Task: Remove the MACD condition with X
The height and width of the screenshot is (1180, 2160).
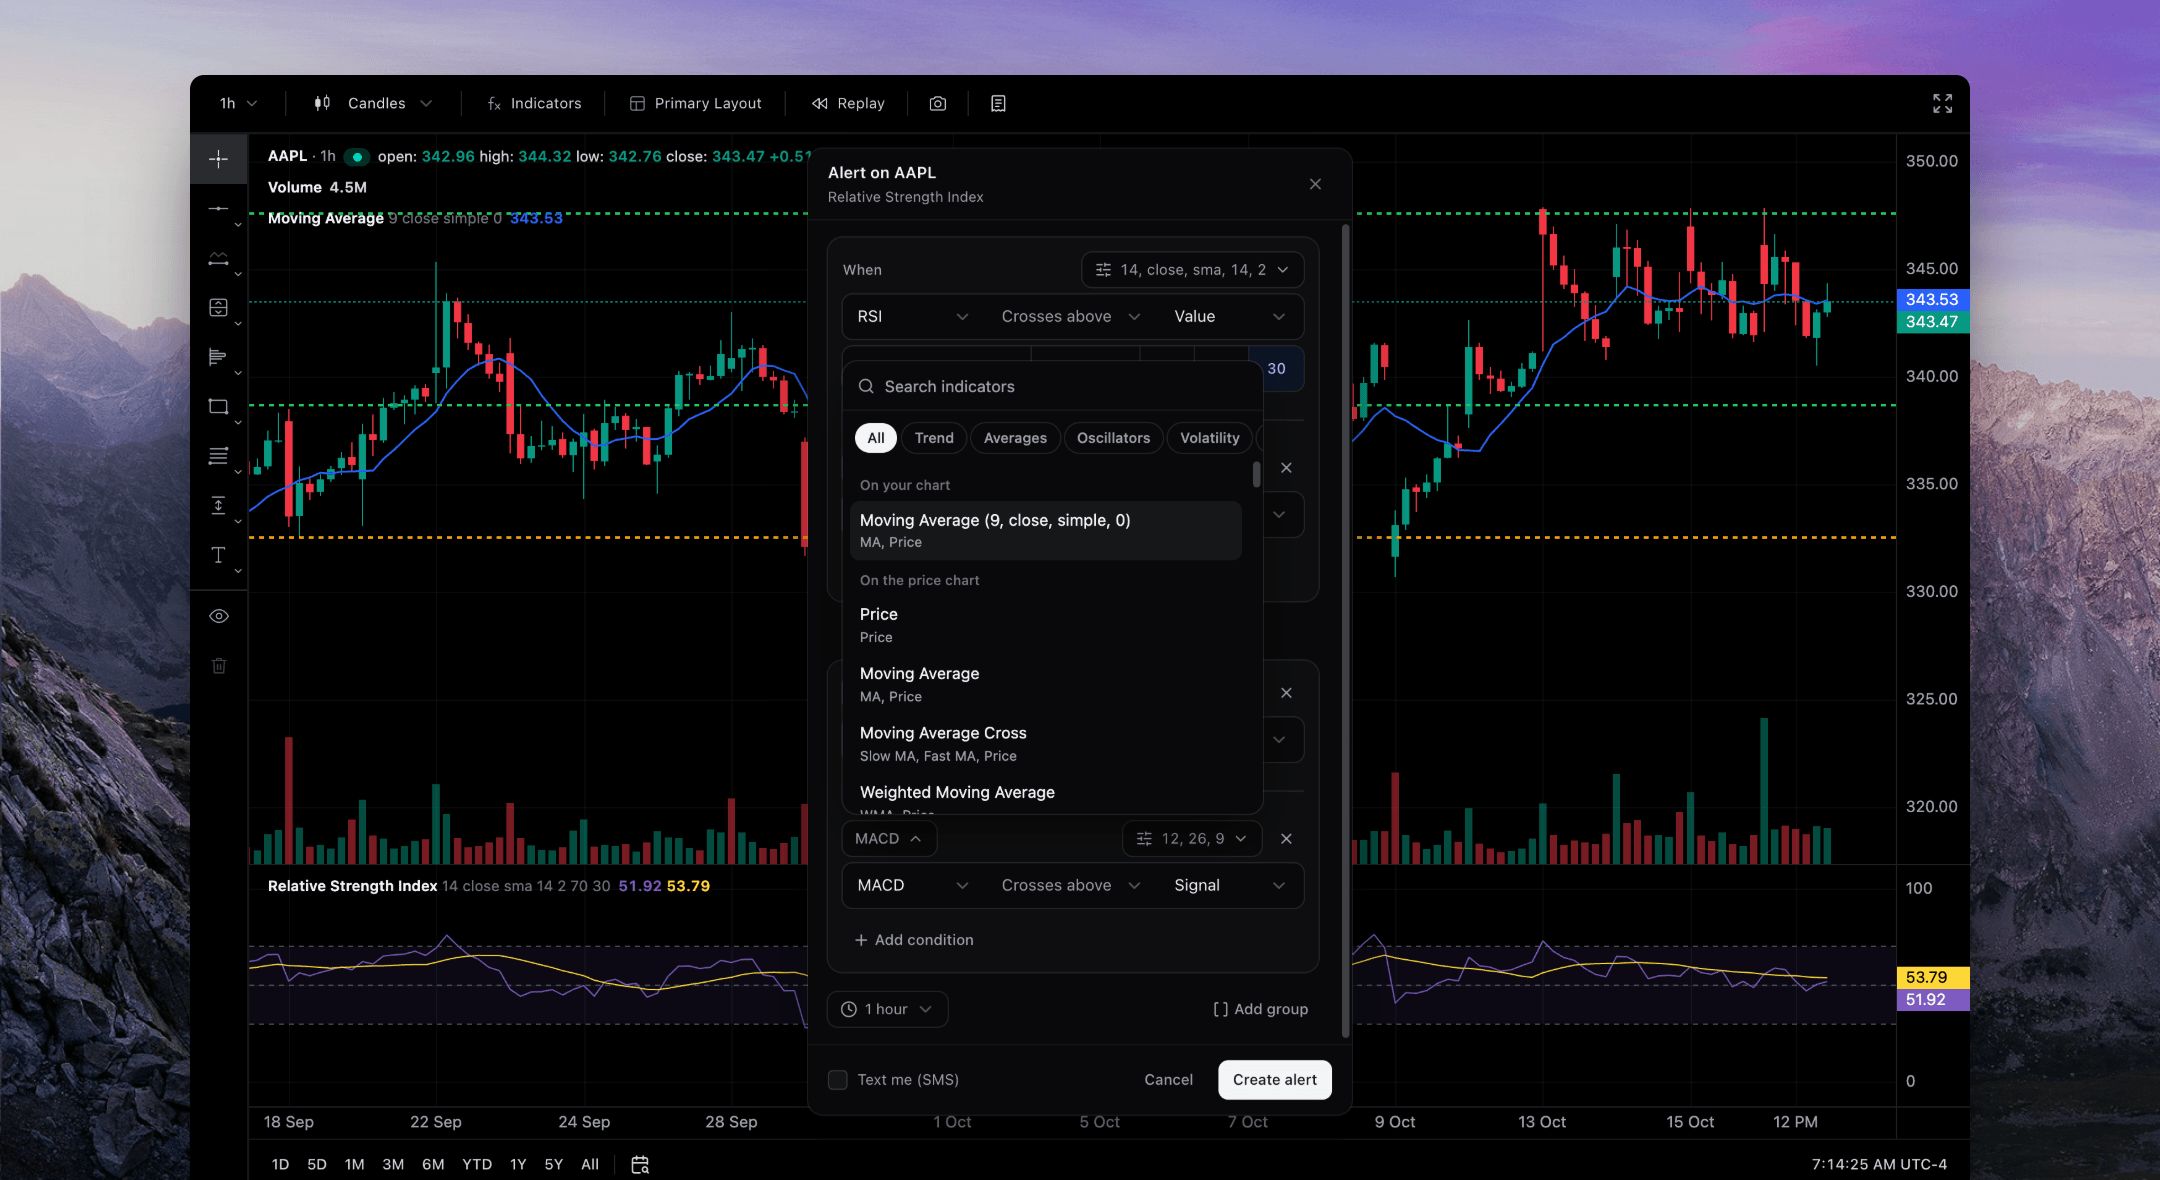Action: (x=1286, y=838)
